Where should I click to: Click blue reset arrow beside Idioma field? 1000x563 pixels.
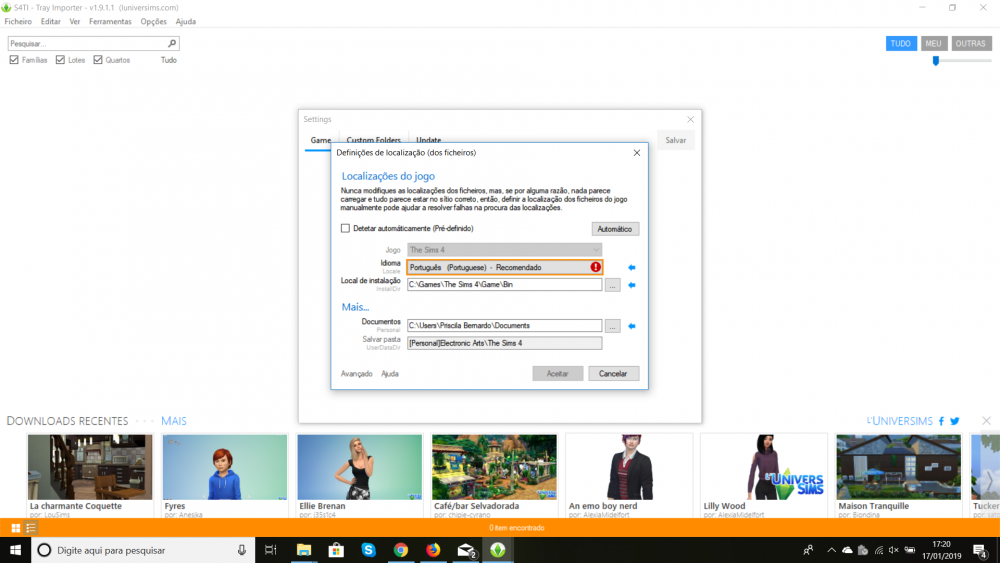pyautogui.click(x=631, y=268)
